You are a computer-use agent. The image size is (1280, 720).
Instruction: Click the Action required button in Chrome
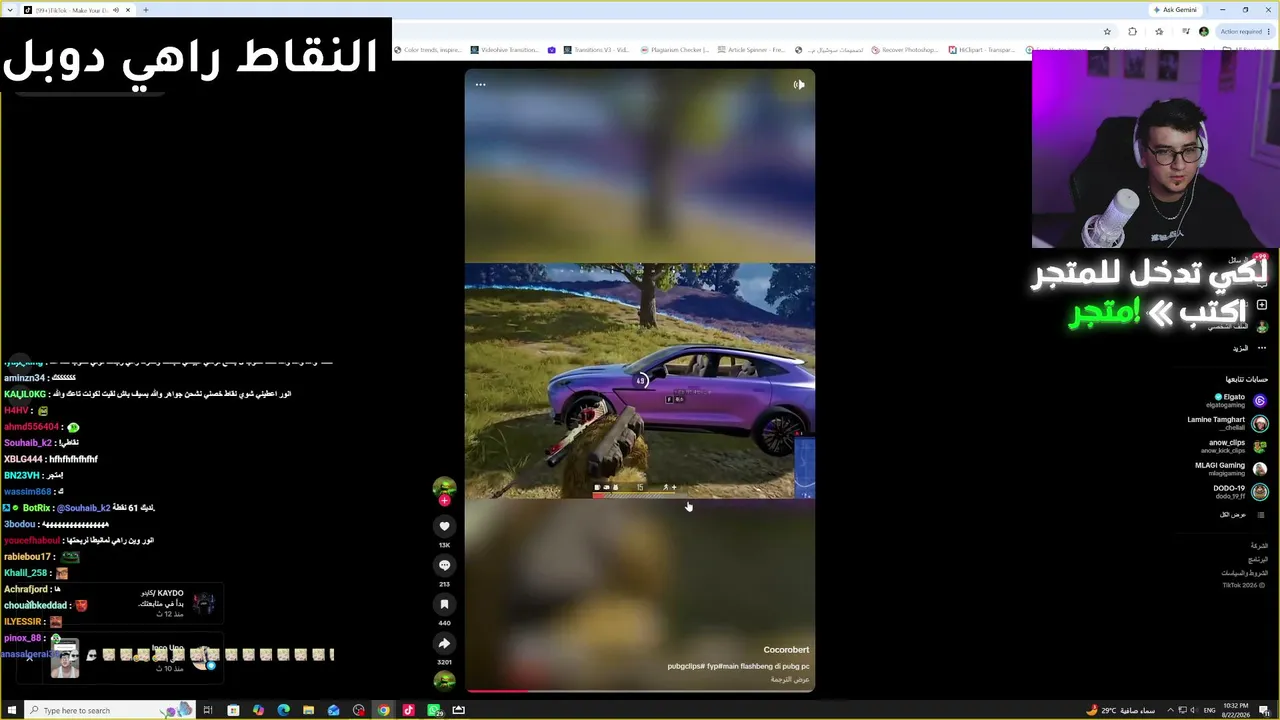(x=1243, y=32)
